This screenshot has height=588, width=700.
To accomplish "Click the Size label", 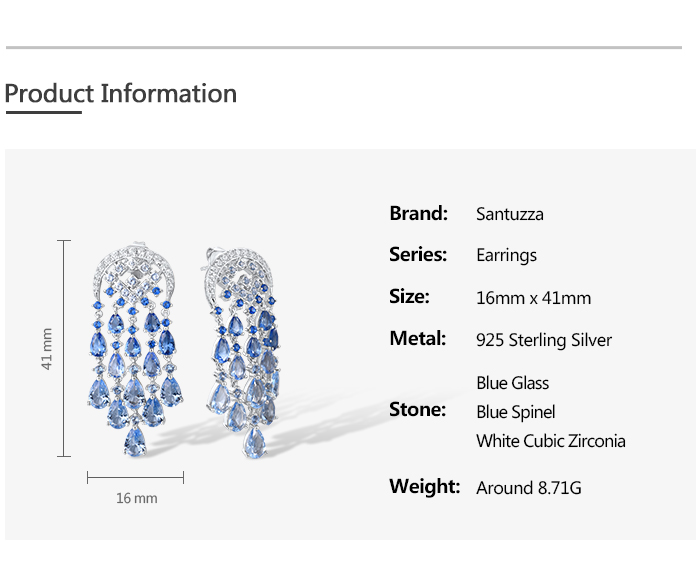I will click(409, 297).
